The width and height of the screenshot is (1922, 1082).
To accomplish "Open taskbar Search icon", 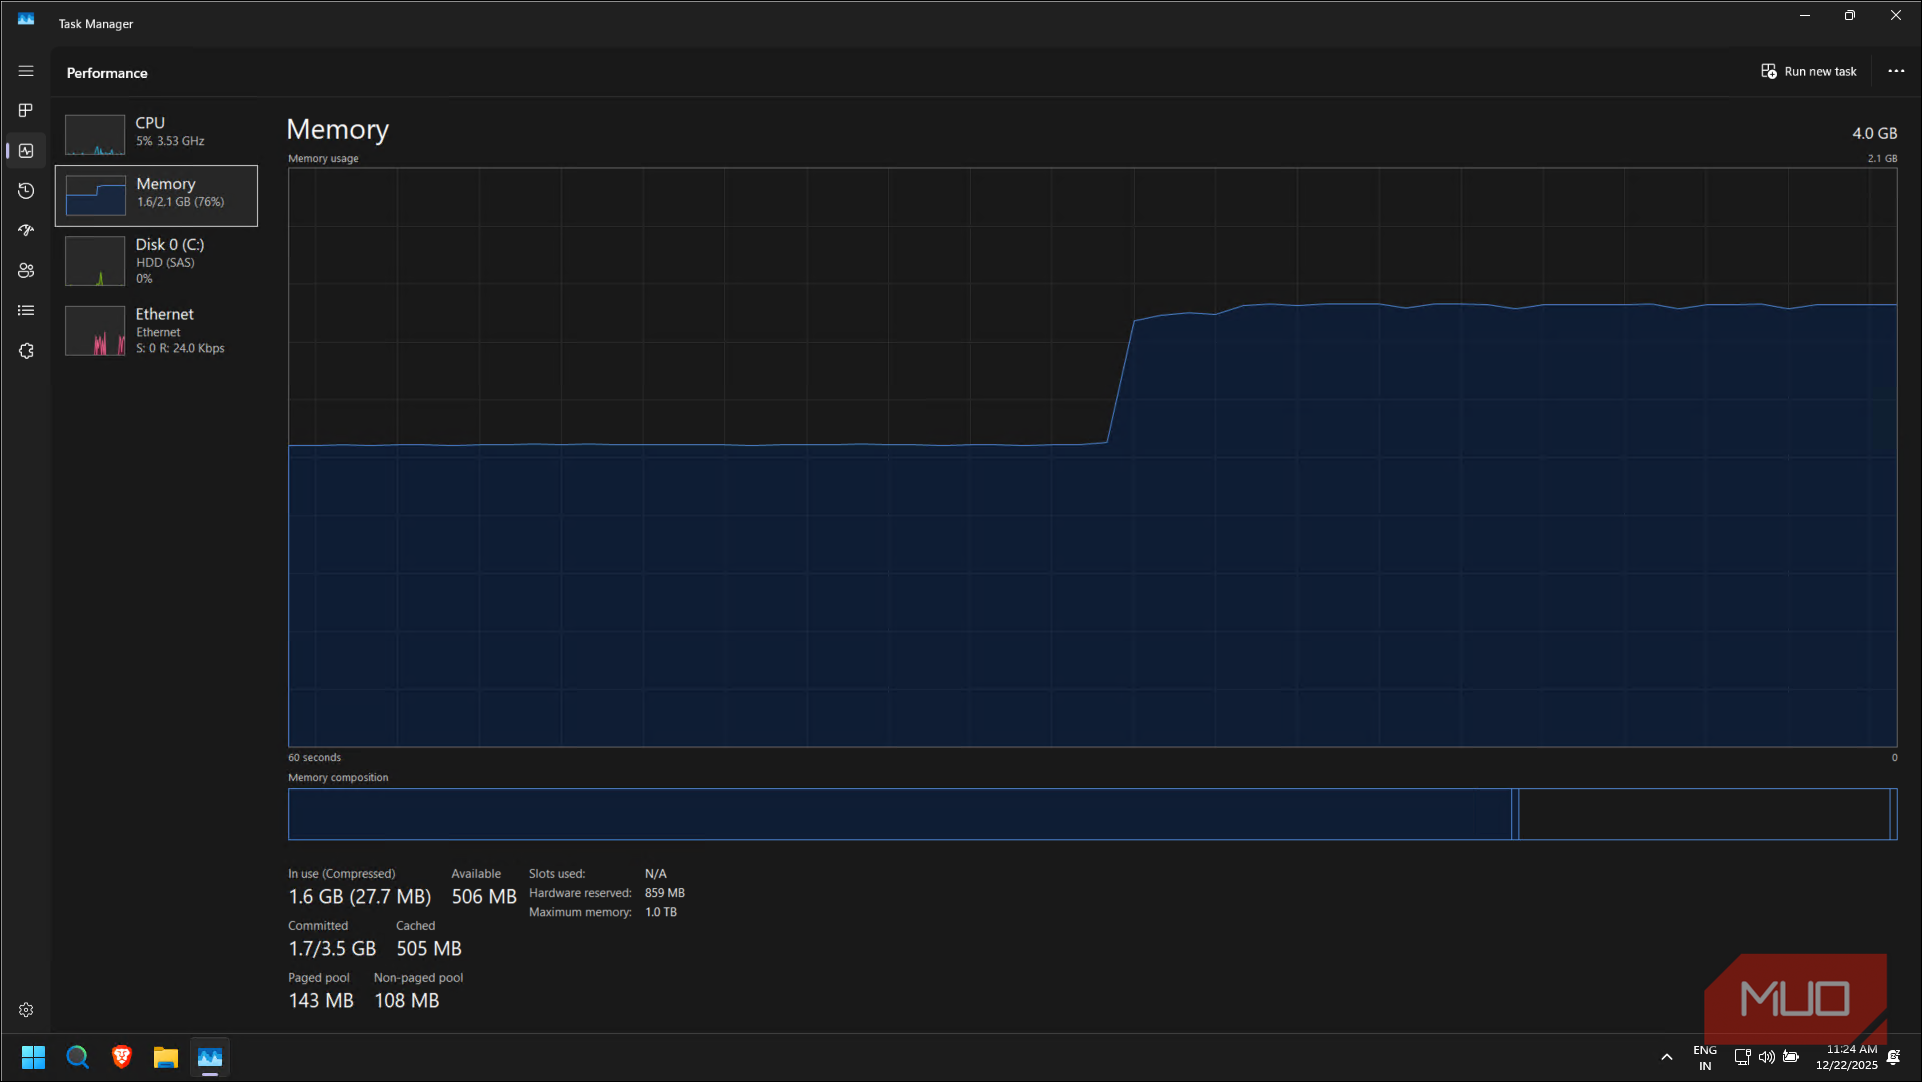I will pos(77,1057).
